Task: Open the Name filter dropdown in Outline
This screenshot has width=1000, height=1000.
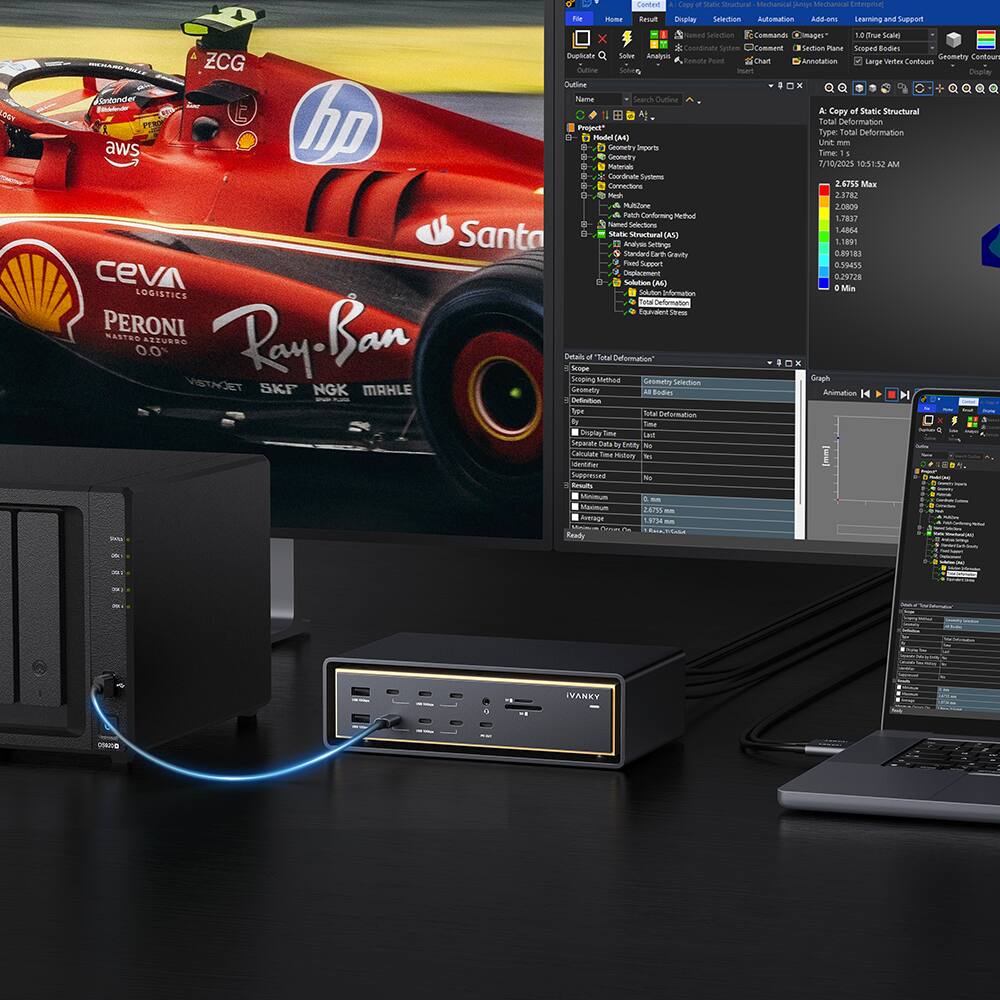Action: (626, 99)
